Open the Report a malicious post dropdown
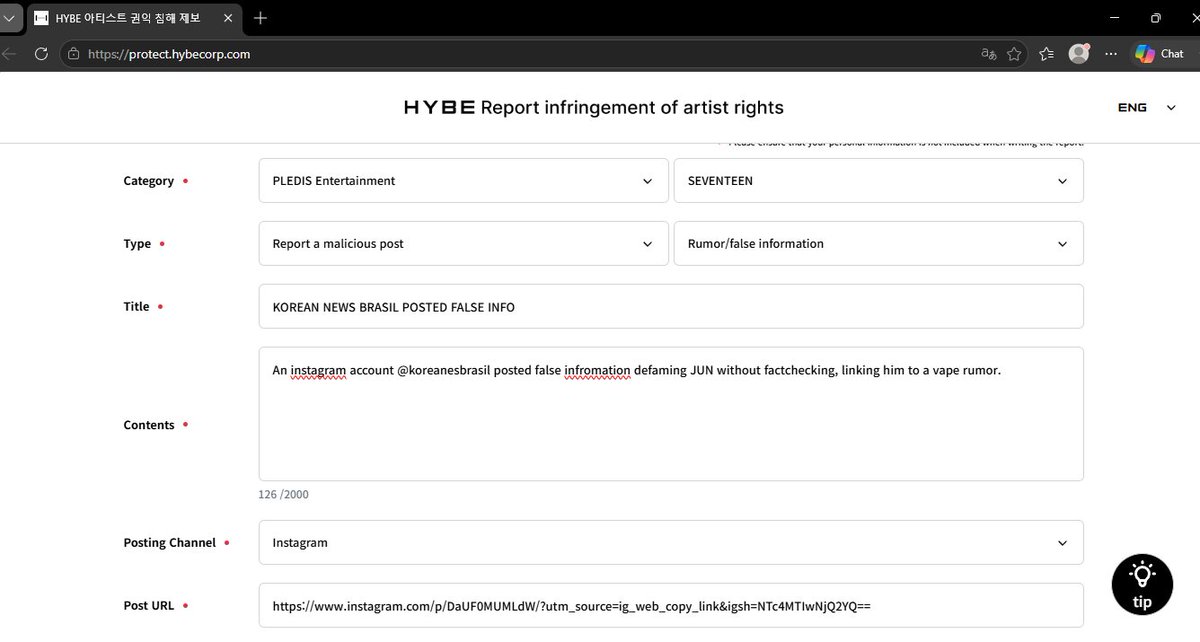The width and height of the screenshot is (1200, 642). (x=463, y=244)
